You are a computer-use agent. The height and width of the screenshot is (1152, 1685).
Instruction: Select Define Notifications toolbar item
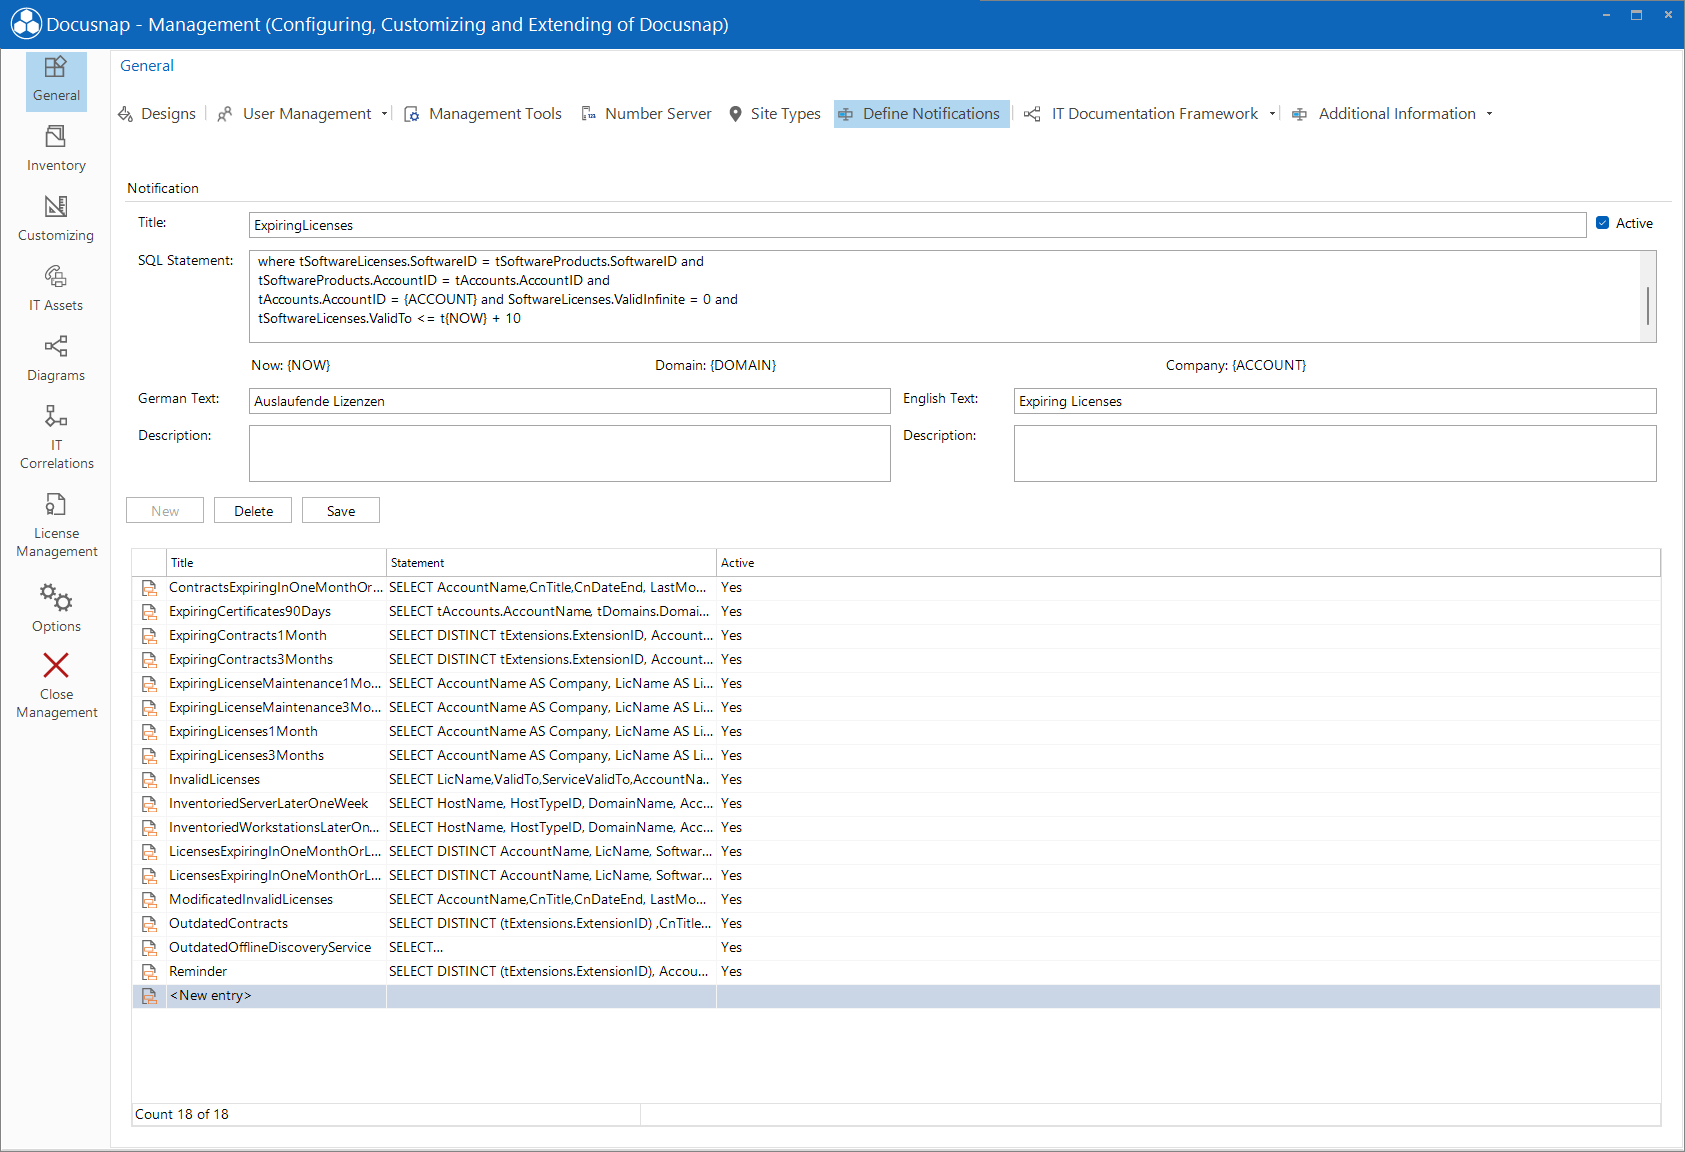[x=921, y=114]
